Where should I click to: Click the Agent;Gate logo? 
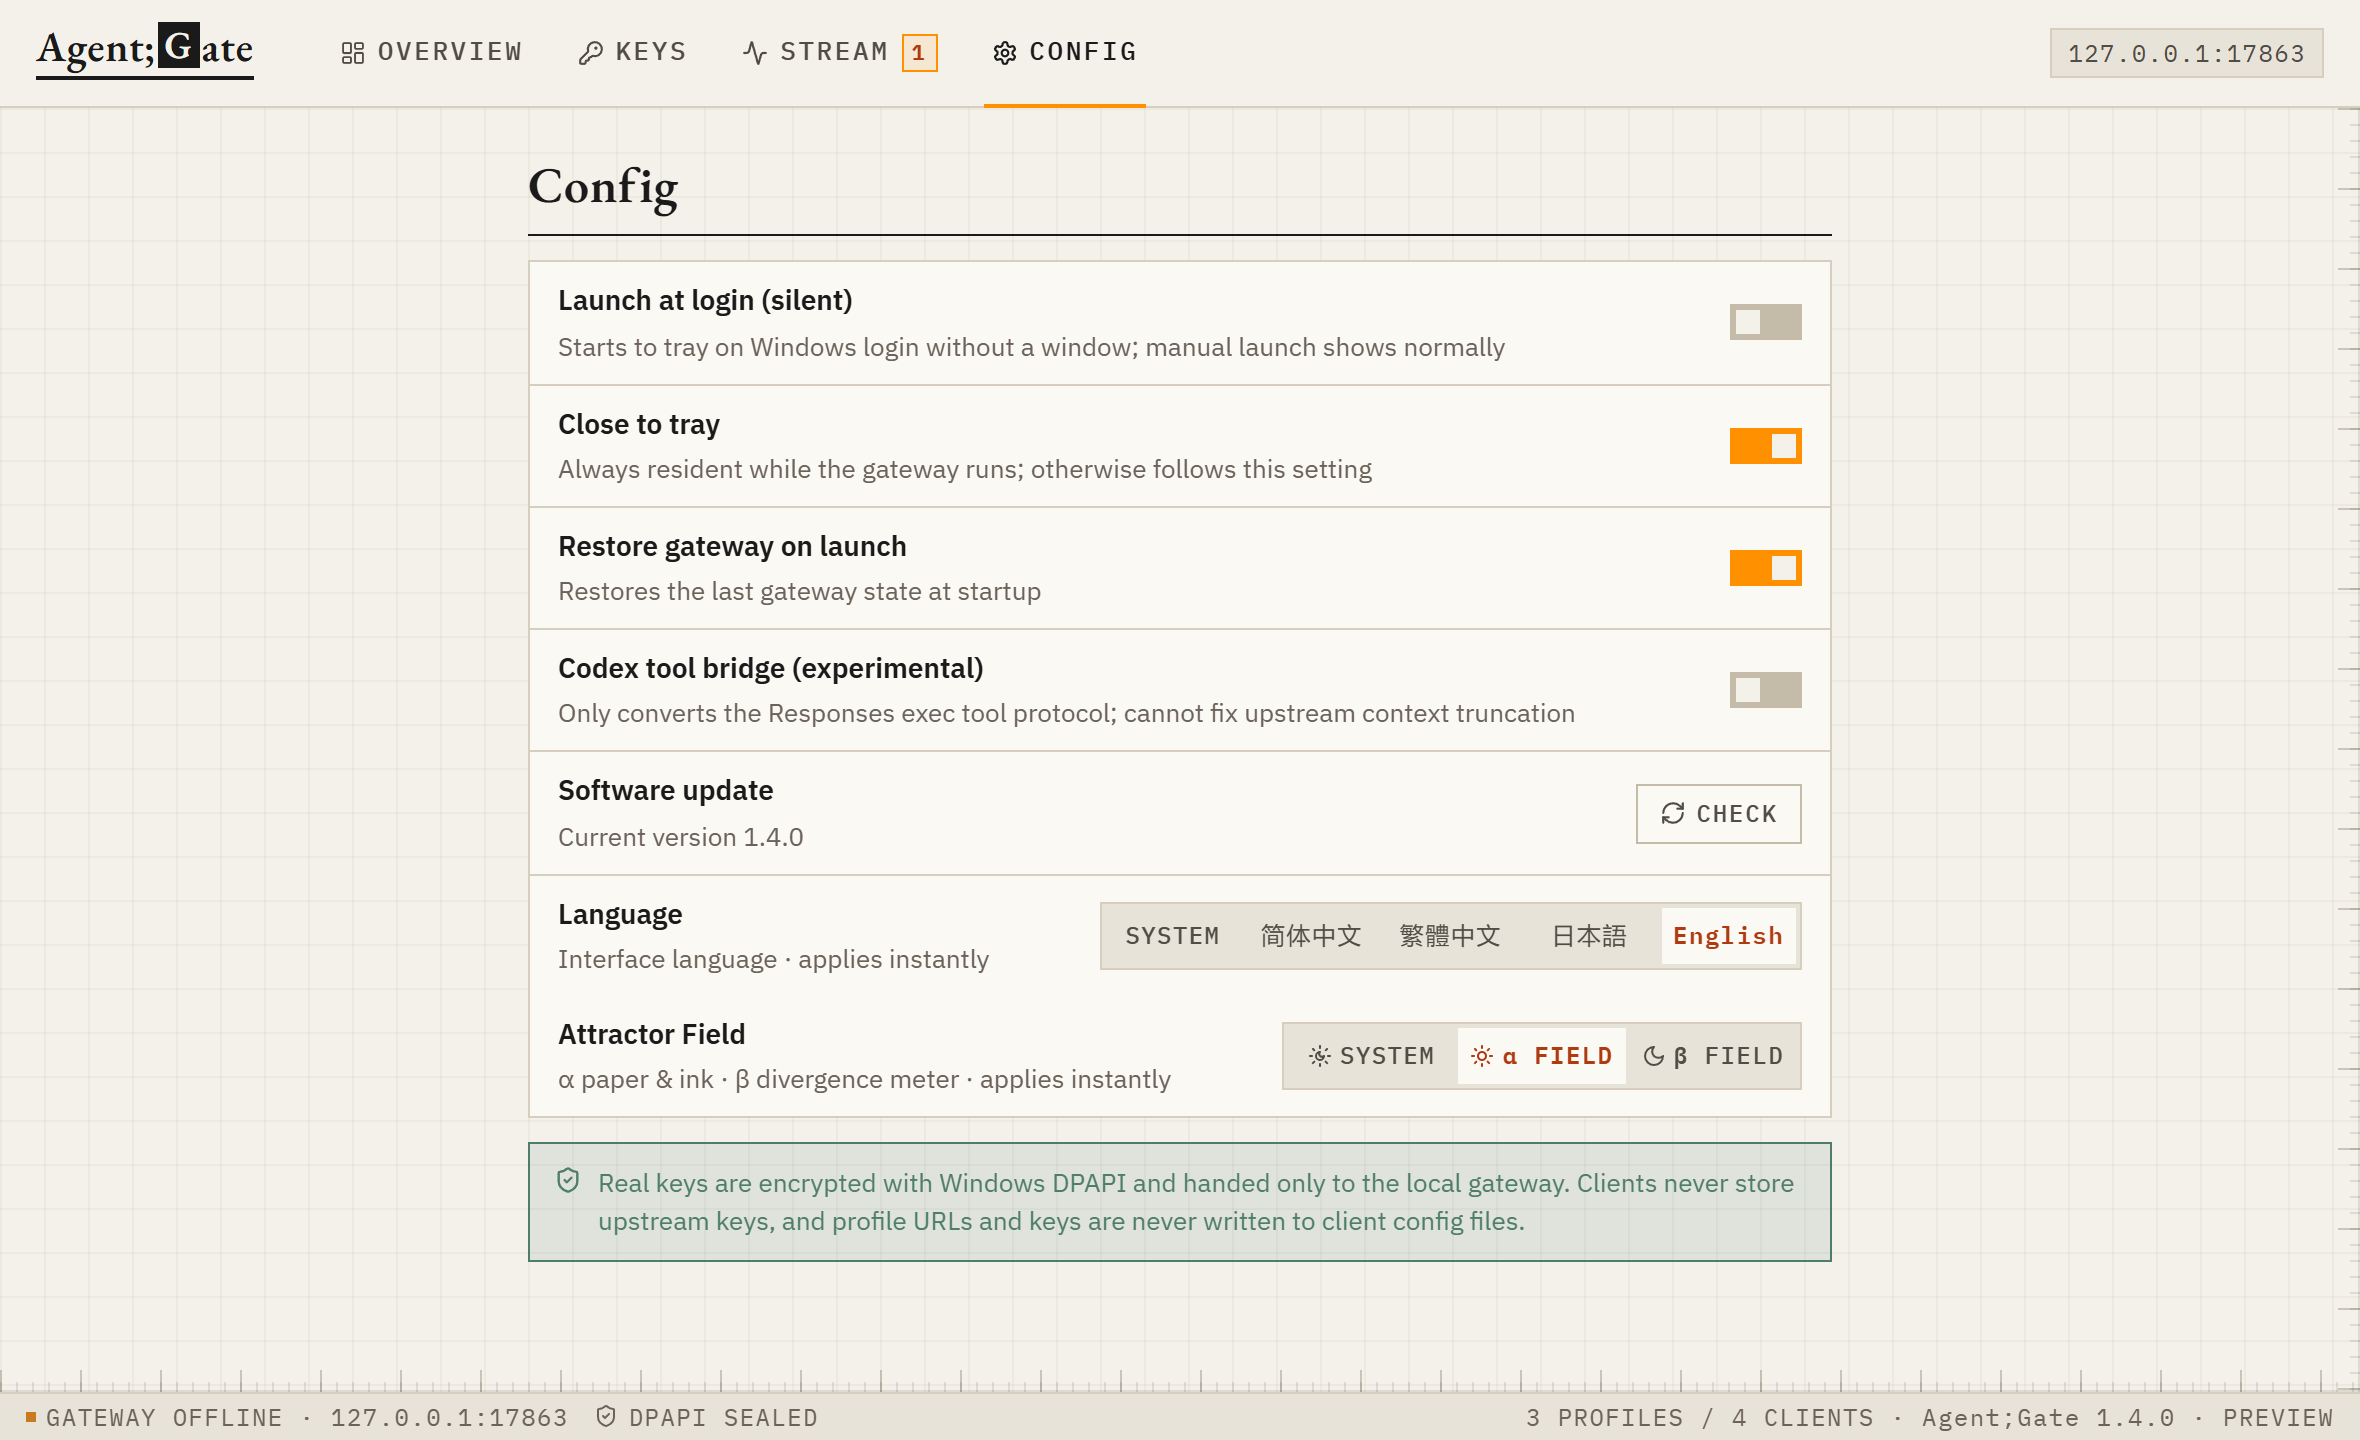pos(145,50)
